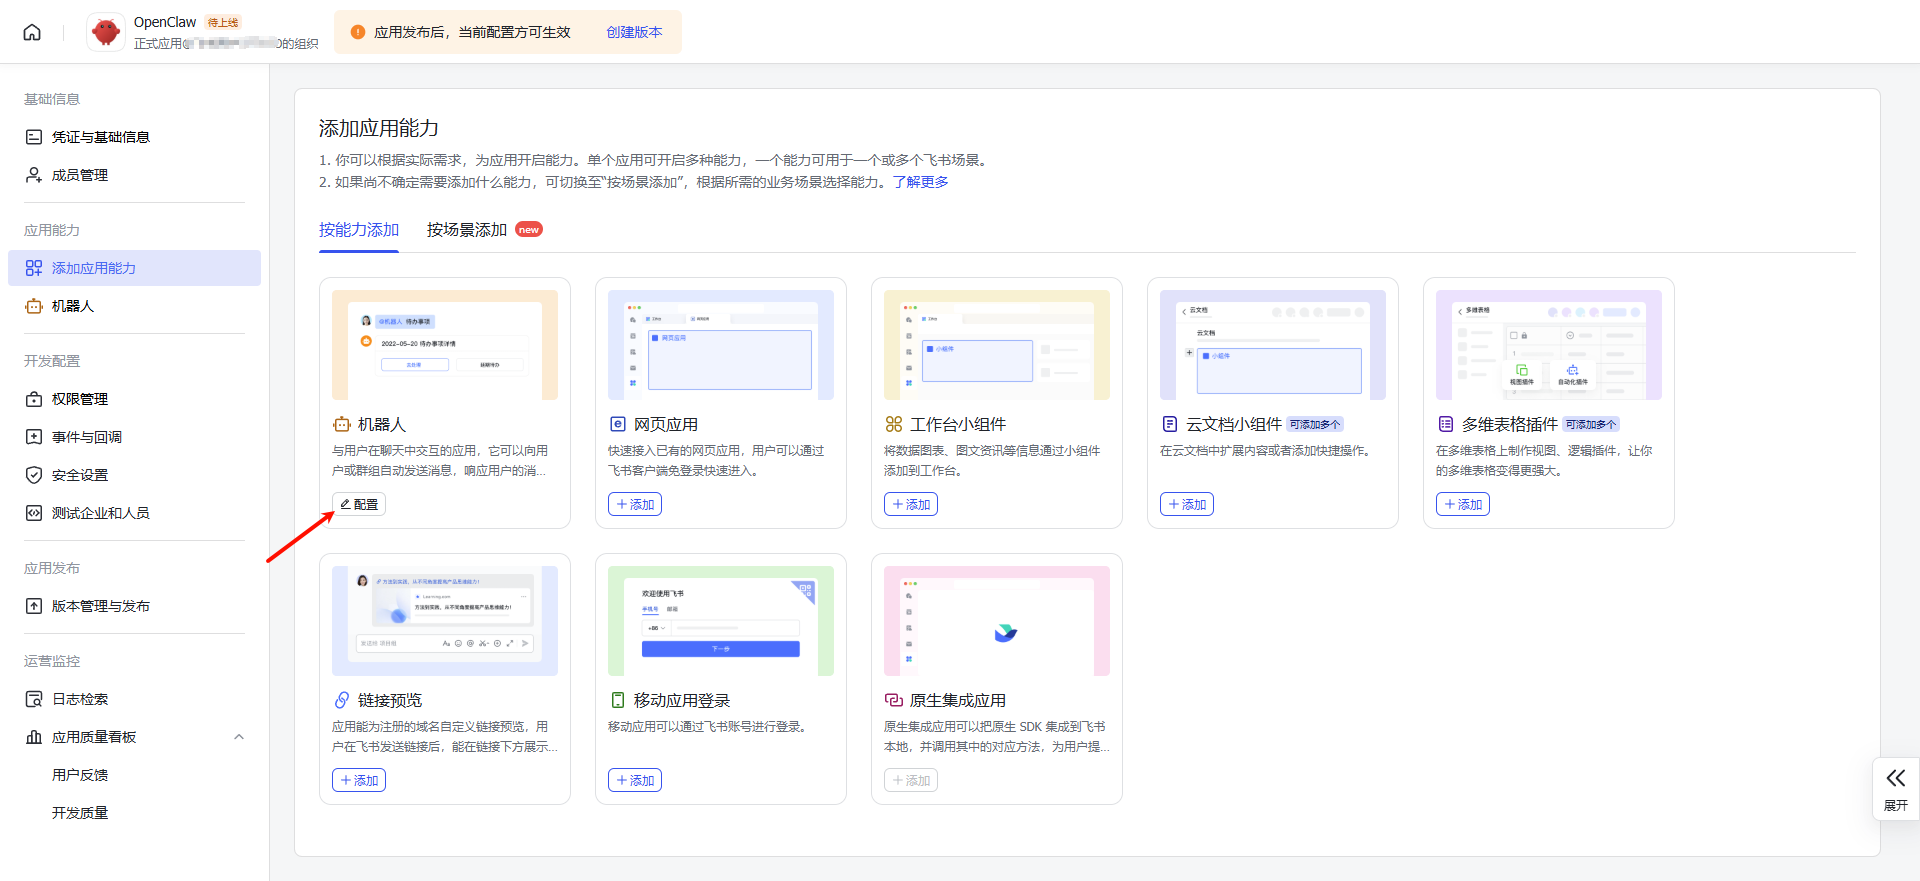Click the 测试企业和人员 sidebar icon
Viewport: 1920px width, 881px height.
pyautogui.click(x=34, y=513)
